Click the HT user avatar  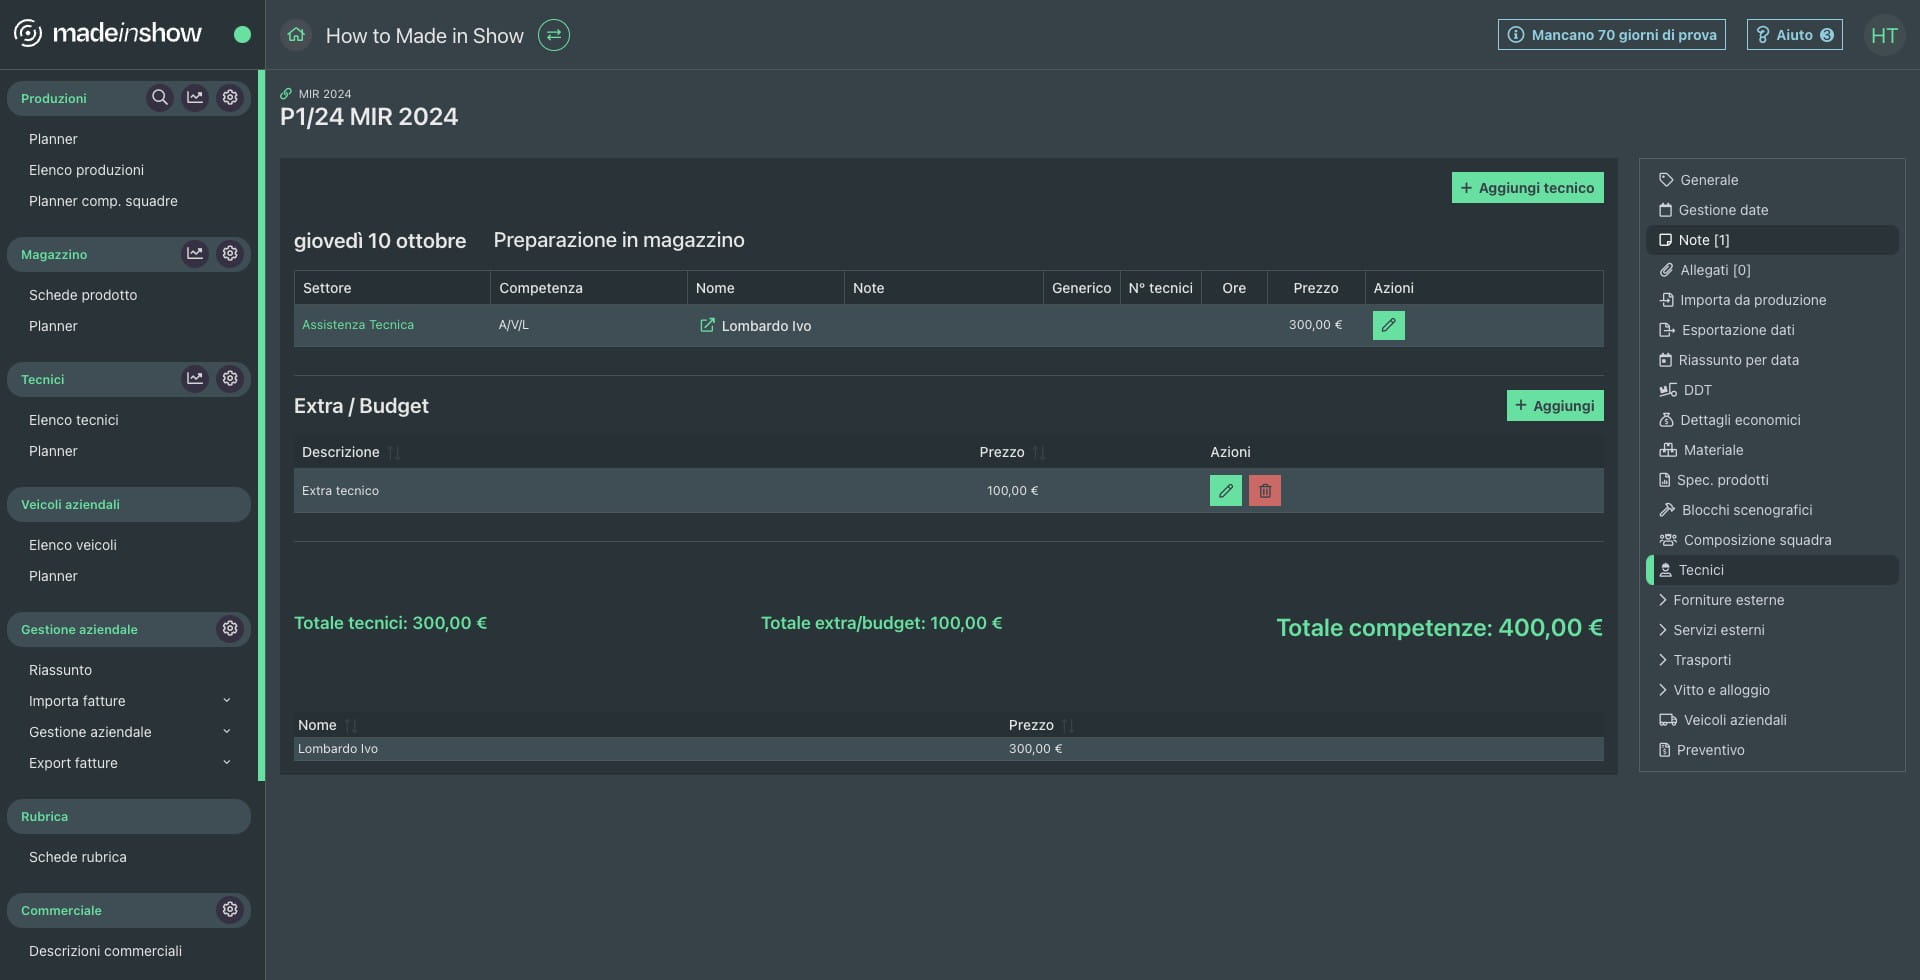click(1884, 36)
